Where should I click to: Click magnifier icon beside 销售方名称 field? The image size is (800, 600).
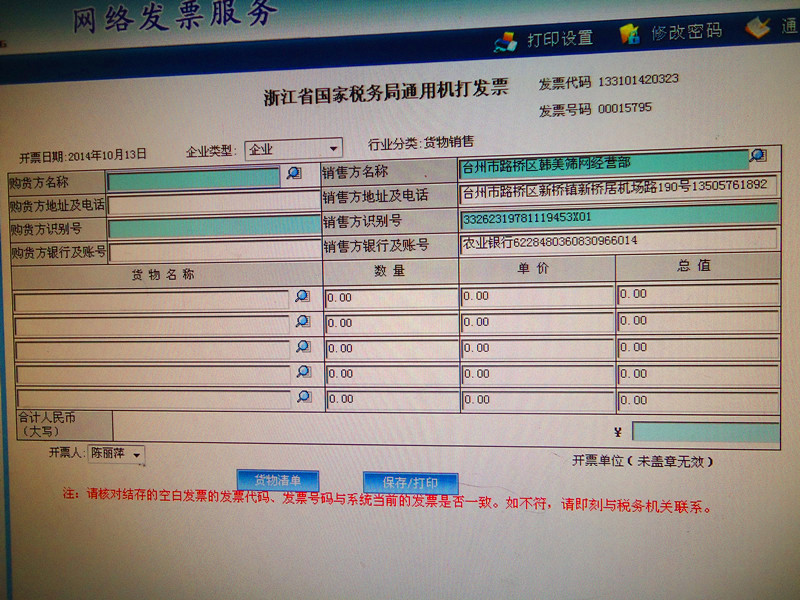758,155
